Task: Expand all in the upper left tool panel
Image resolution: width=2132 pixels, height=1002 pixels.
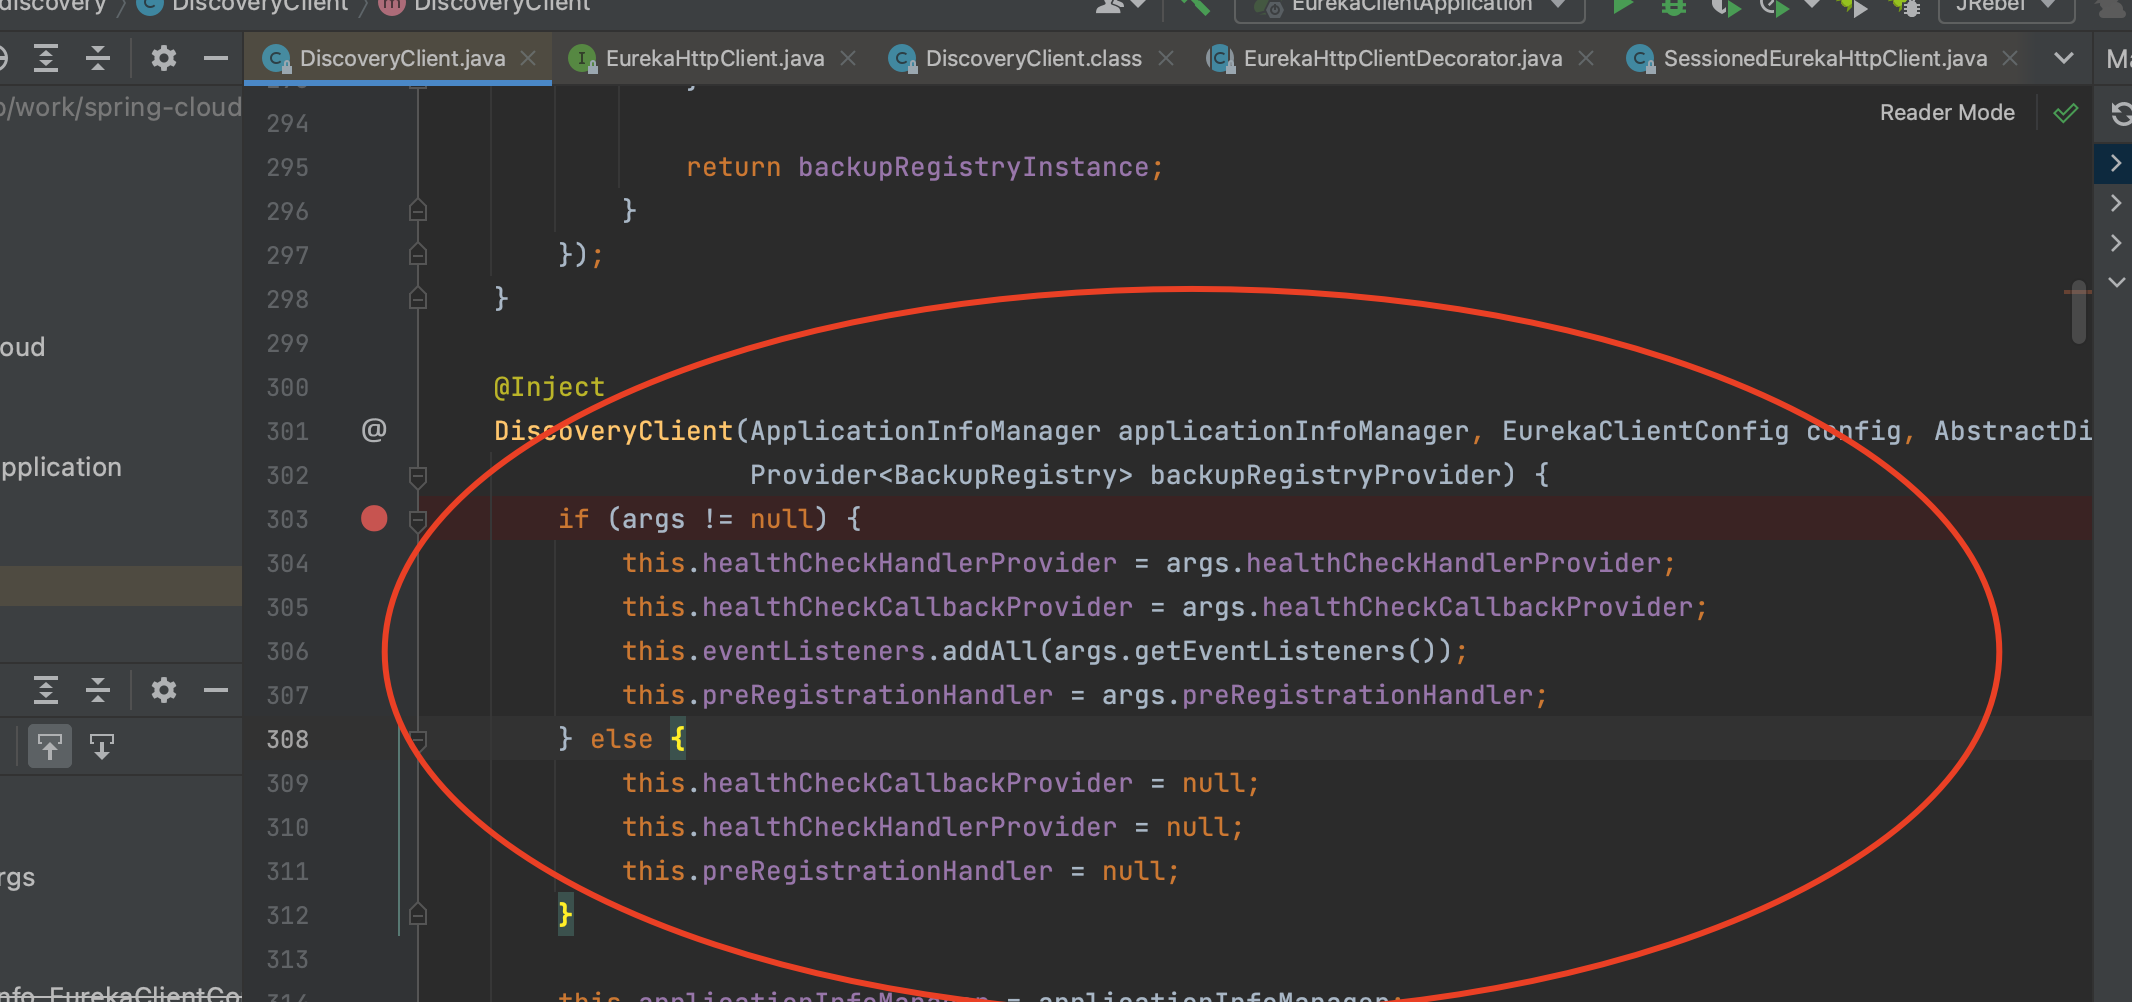Action: click(46, 58)
